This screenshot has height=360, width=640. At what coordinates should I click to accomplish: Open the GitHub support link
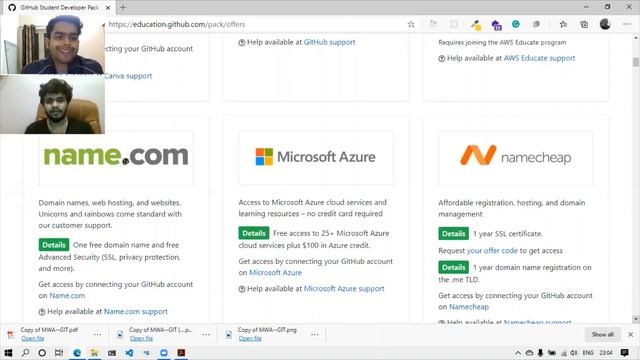pos(329,42)
